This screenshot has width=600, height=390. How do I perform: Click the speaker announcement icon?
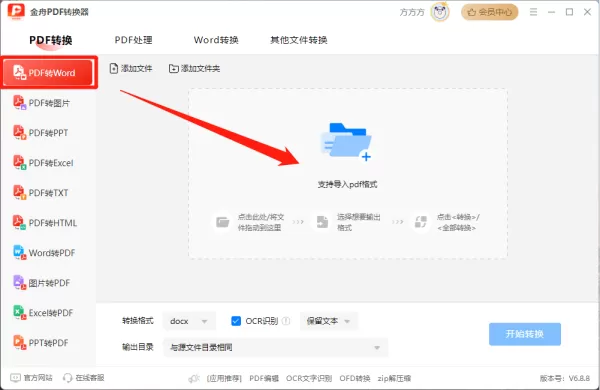click(194, 379)
